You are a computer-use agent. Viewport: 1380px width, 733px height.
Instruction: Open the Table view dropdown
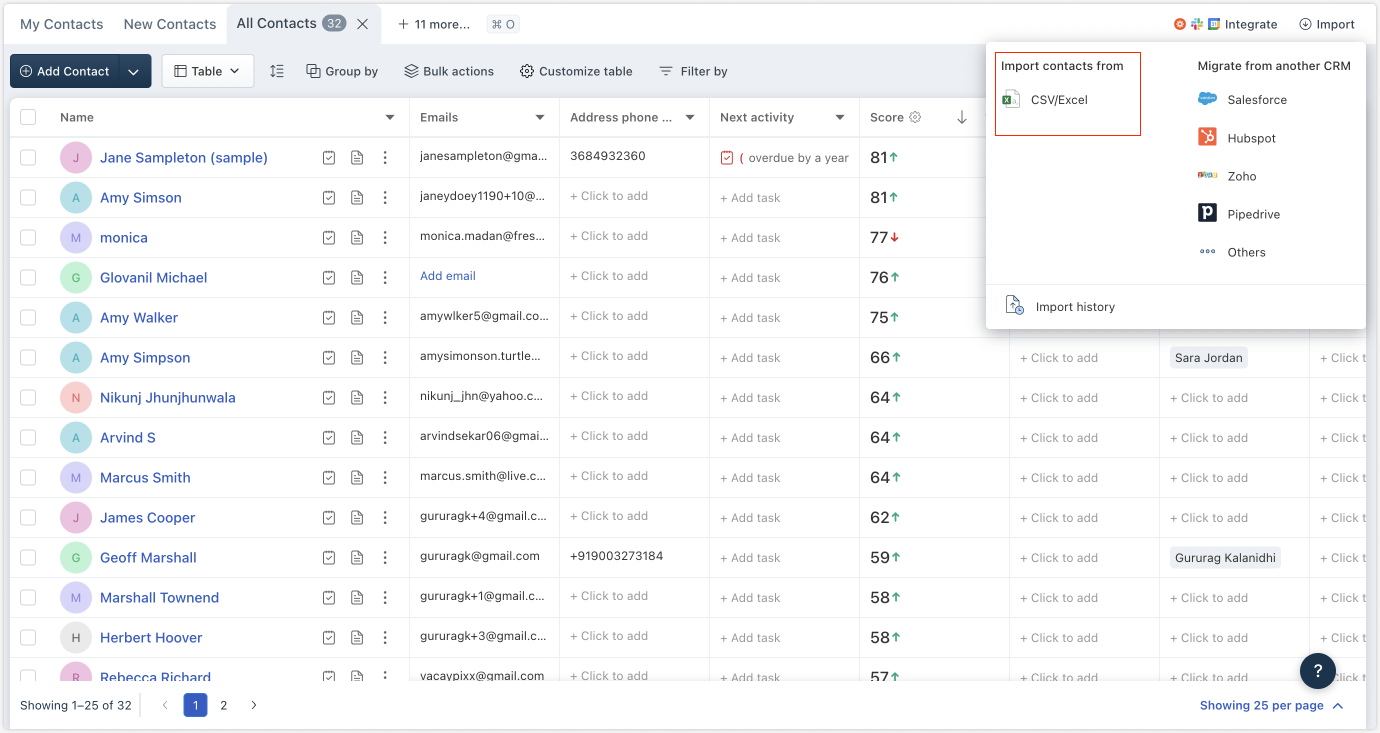point(207,70)
